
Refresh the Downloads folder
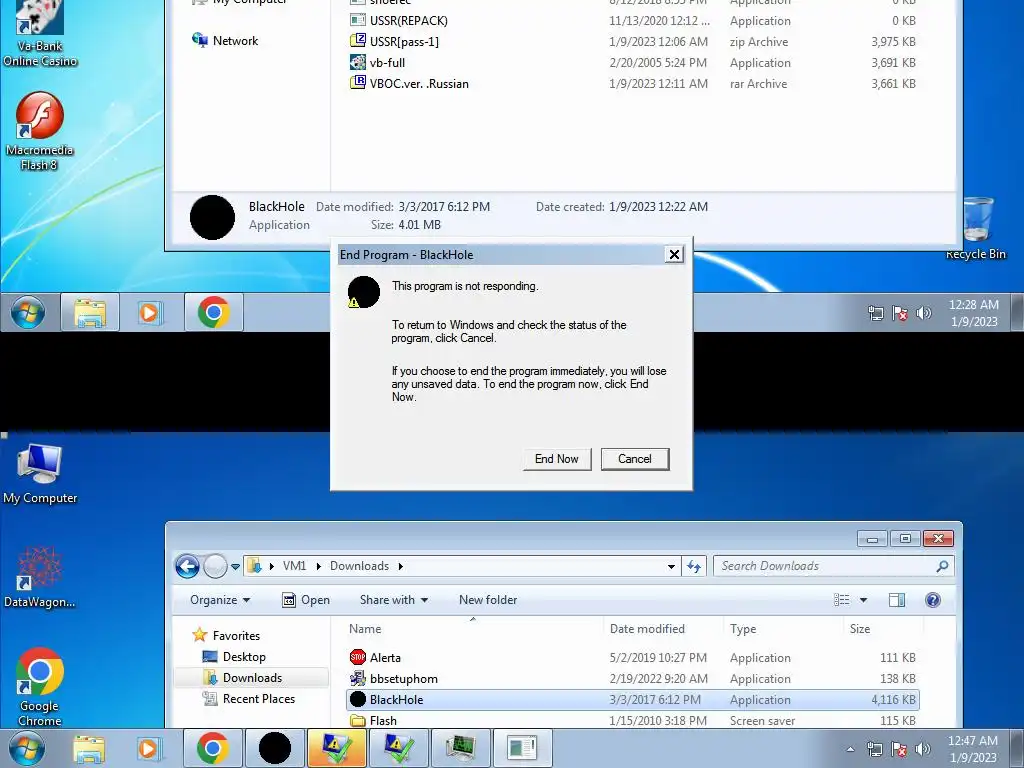click(x=694, y=566)
